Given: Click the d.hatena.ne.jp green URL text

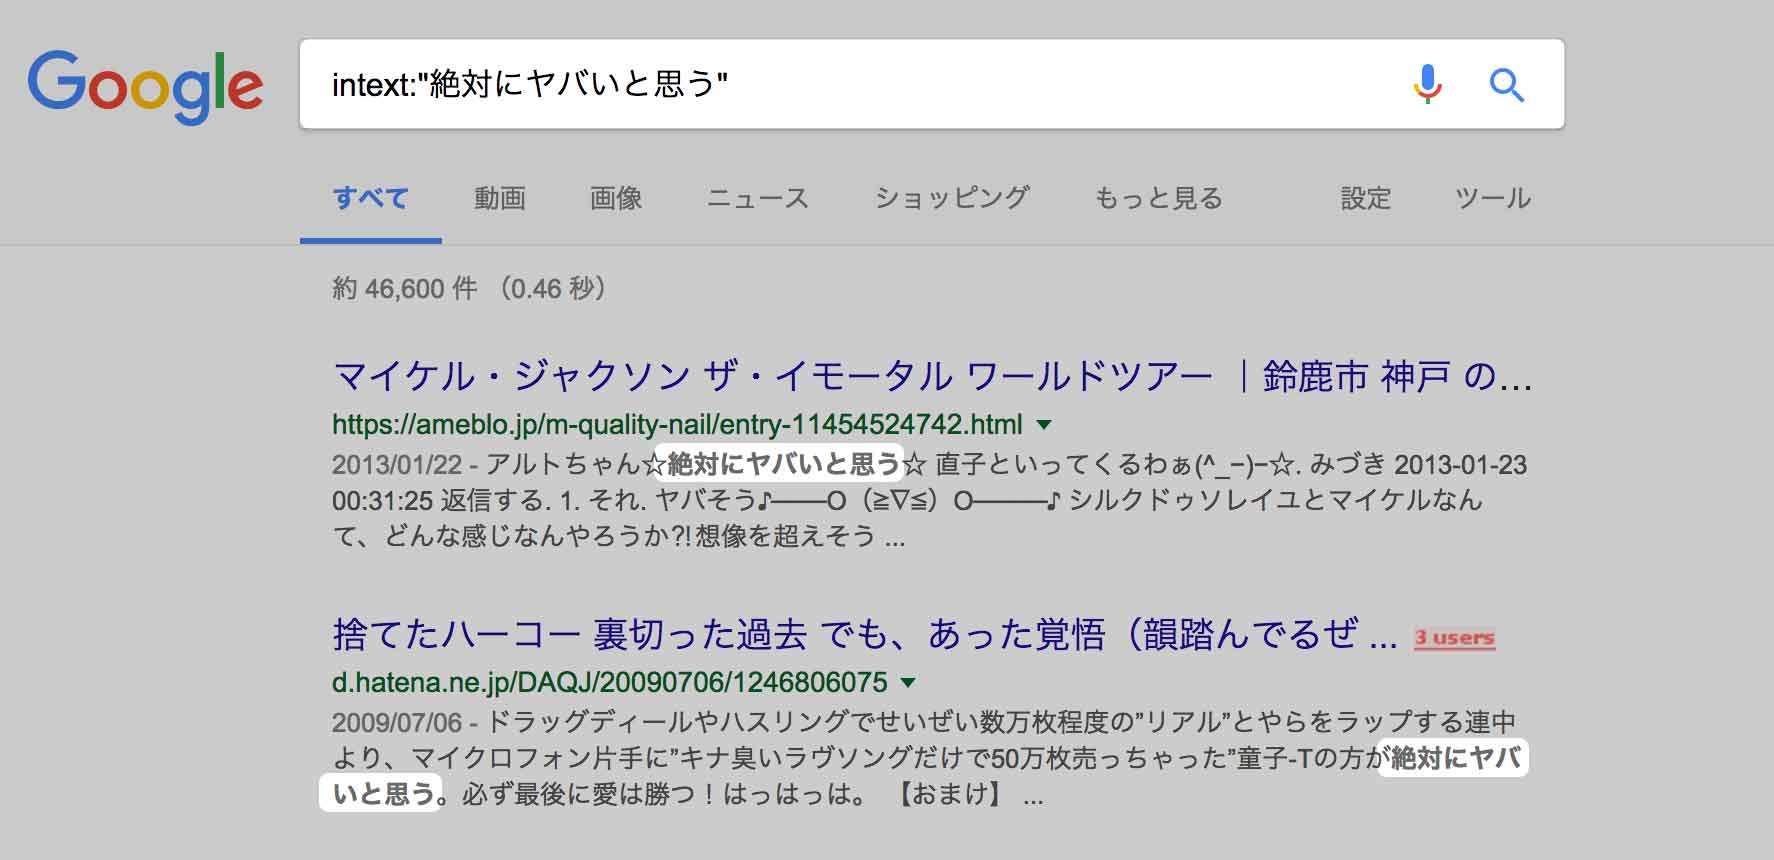Looking at the screenshot, I should pos(610,683).
